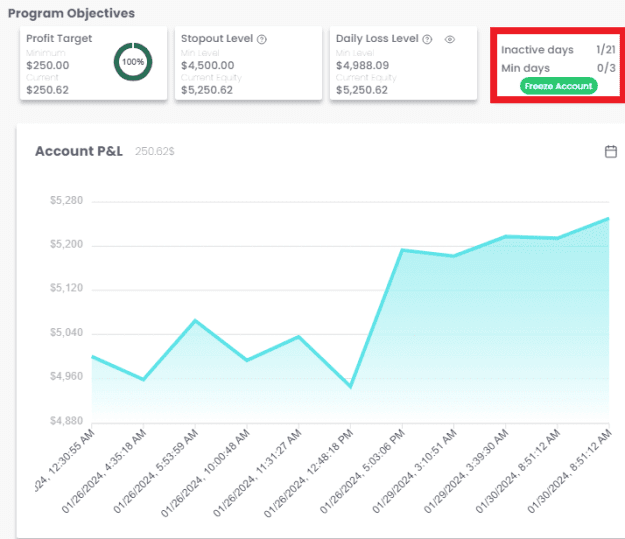The image size is (625, 539).
Task: Click the Stopout Level card title
Action: coord(217,39)
